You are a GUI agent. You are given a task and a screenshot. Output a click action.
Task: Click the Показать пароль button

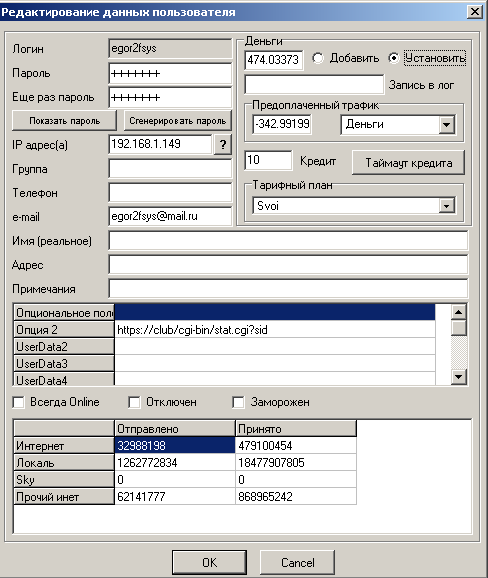[x=64, y=121]
